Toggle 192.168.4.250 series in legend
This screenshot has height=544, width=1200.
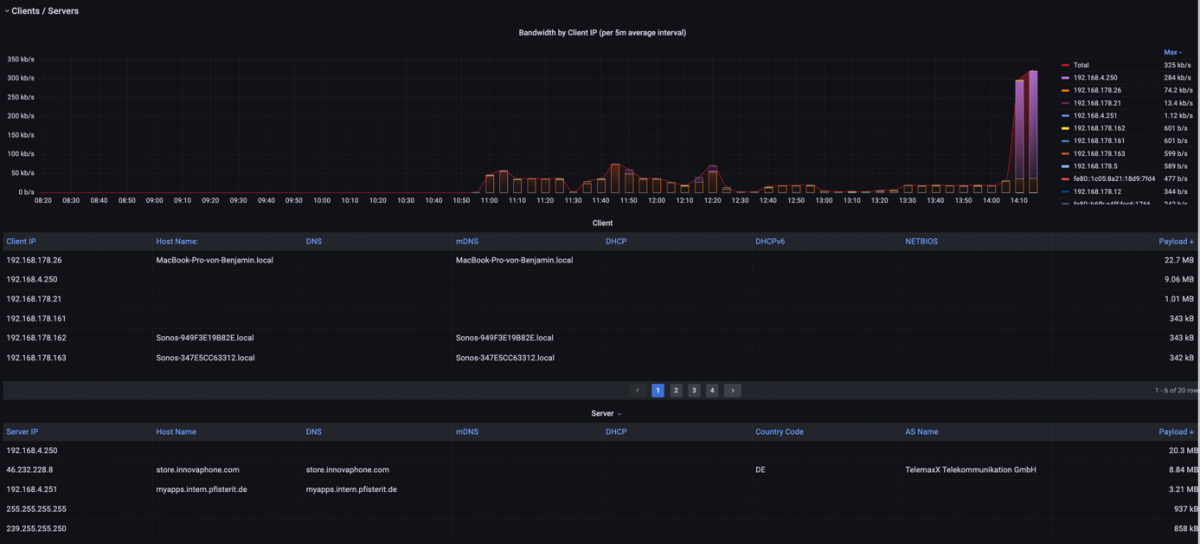click(x=1103, y=77)
